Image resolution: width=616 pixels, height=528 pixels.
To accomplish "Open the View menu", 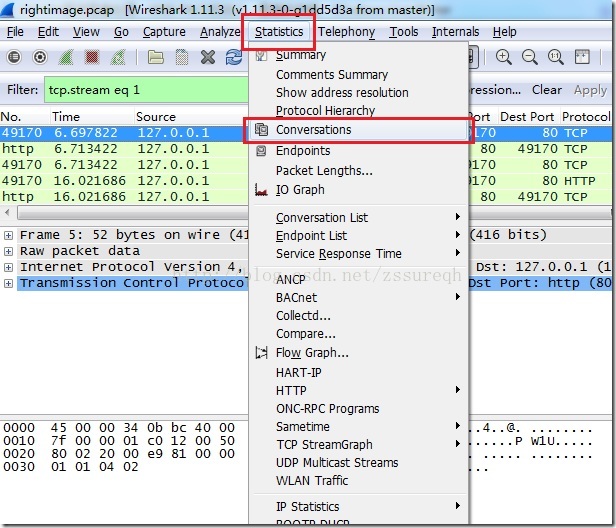I will pos(86,32).
